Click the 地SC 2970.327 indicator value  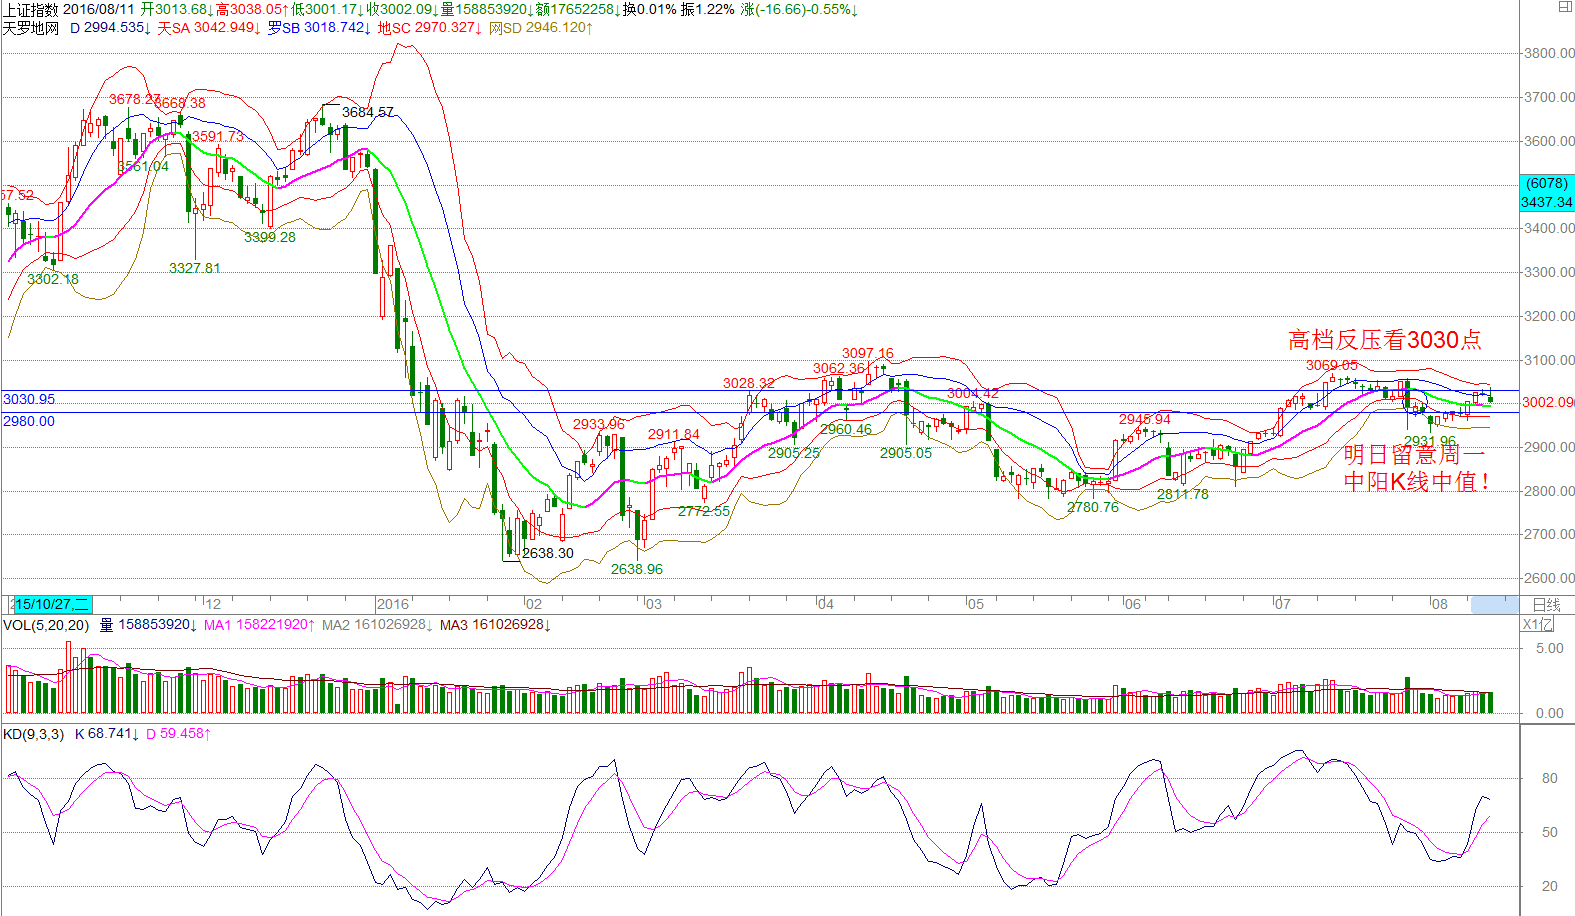tap(430, 28)
